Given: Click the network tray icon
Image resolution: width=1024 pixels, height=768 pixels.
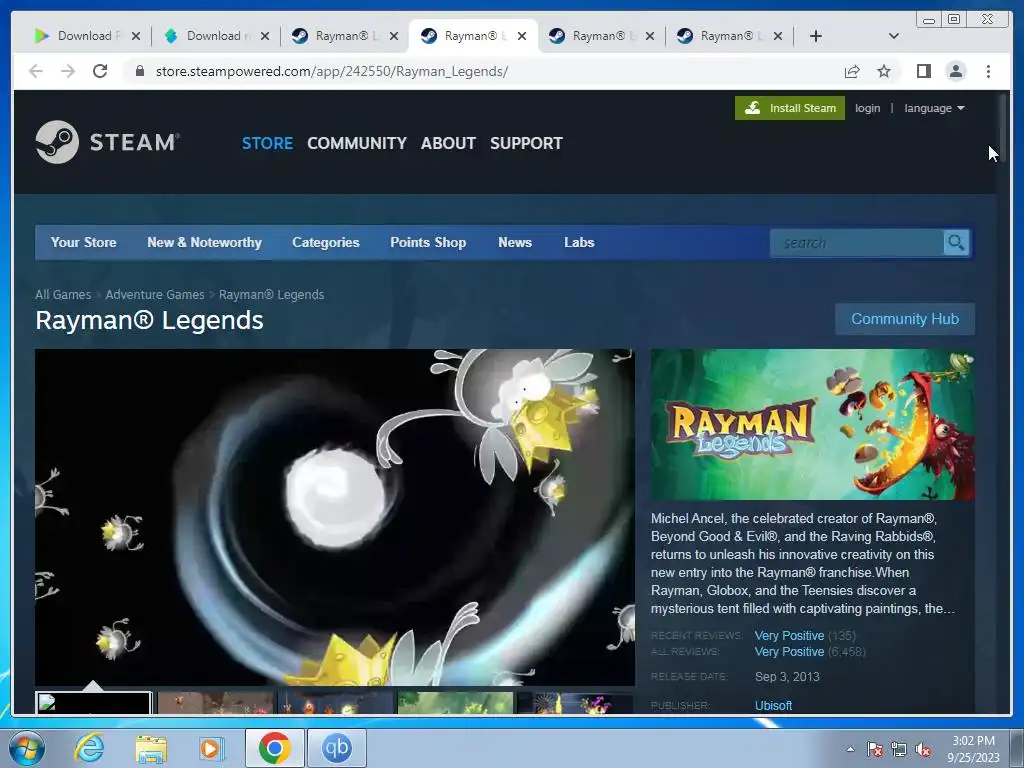Looking at the screenshot, I should pos(899,750).
